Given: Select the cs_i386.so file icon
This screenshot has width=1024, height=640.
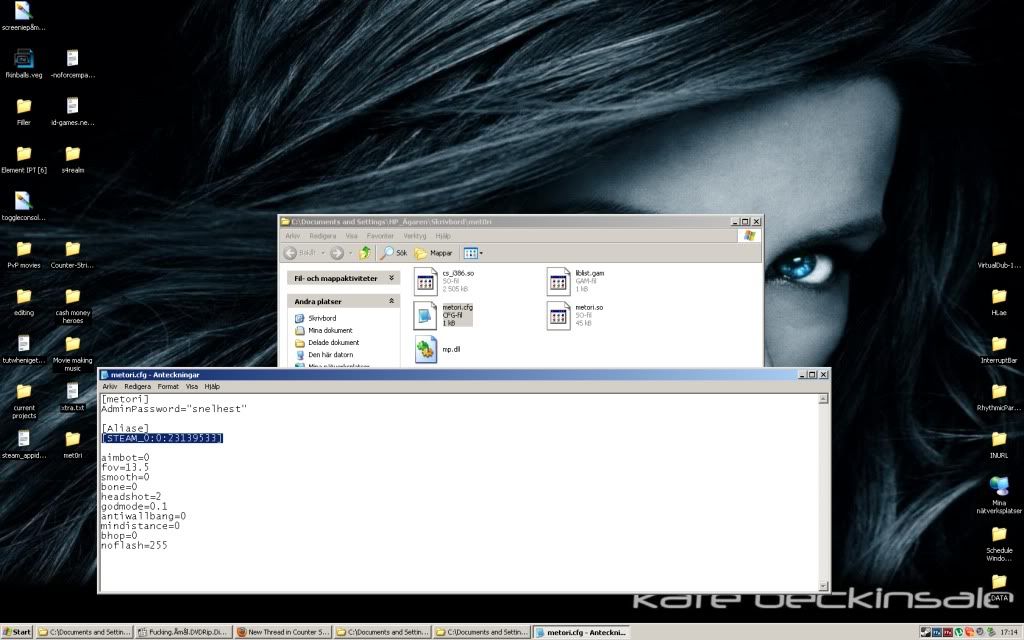Looking at the screenshot, I should tap(427, 281).
